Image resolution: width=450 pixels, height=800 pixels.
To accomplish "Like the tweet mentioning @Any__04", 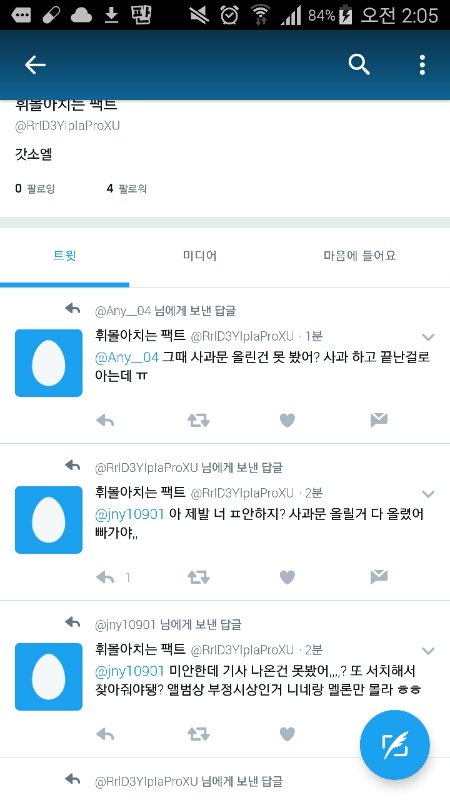I will 288,420.
